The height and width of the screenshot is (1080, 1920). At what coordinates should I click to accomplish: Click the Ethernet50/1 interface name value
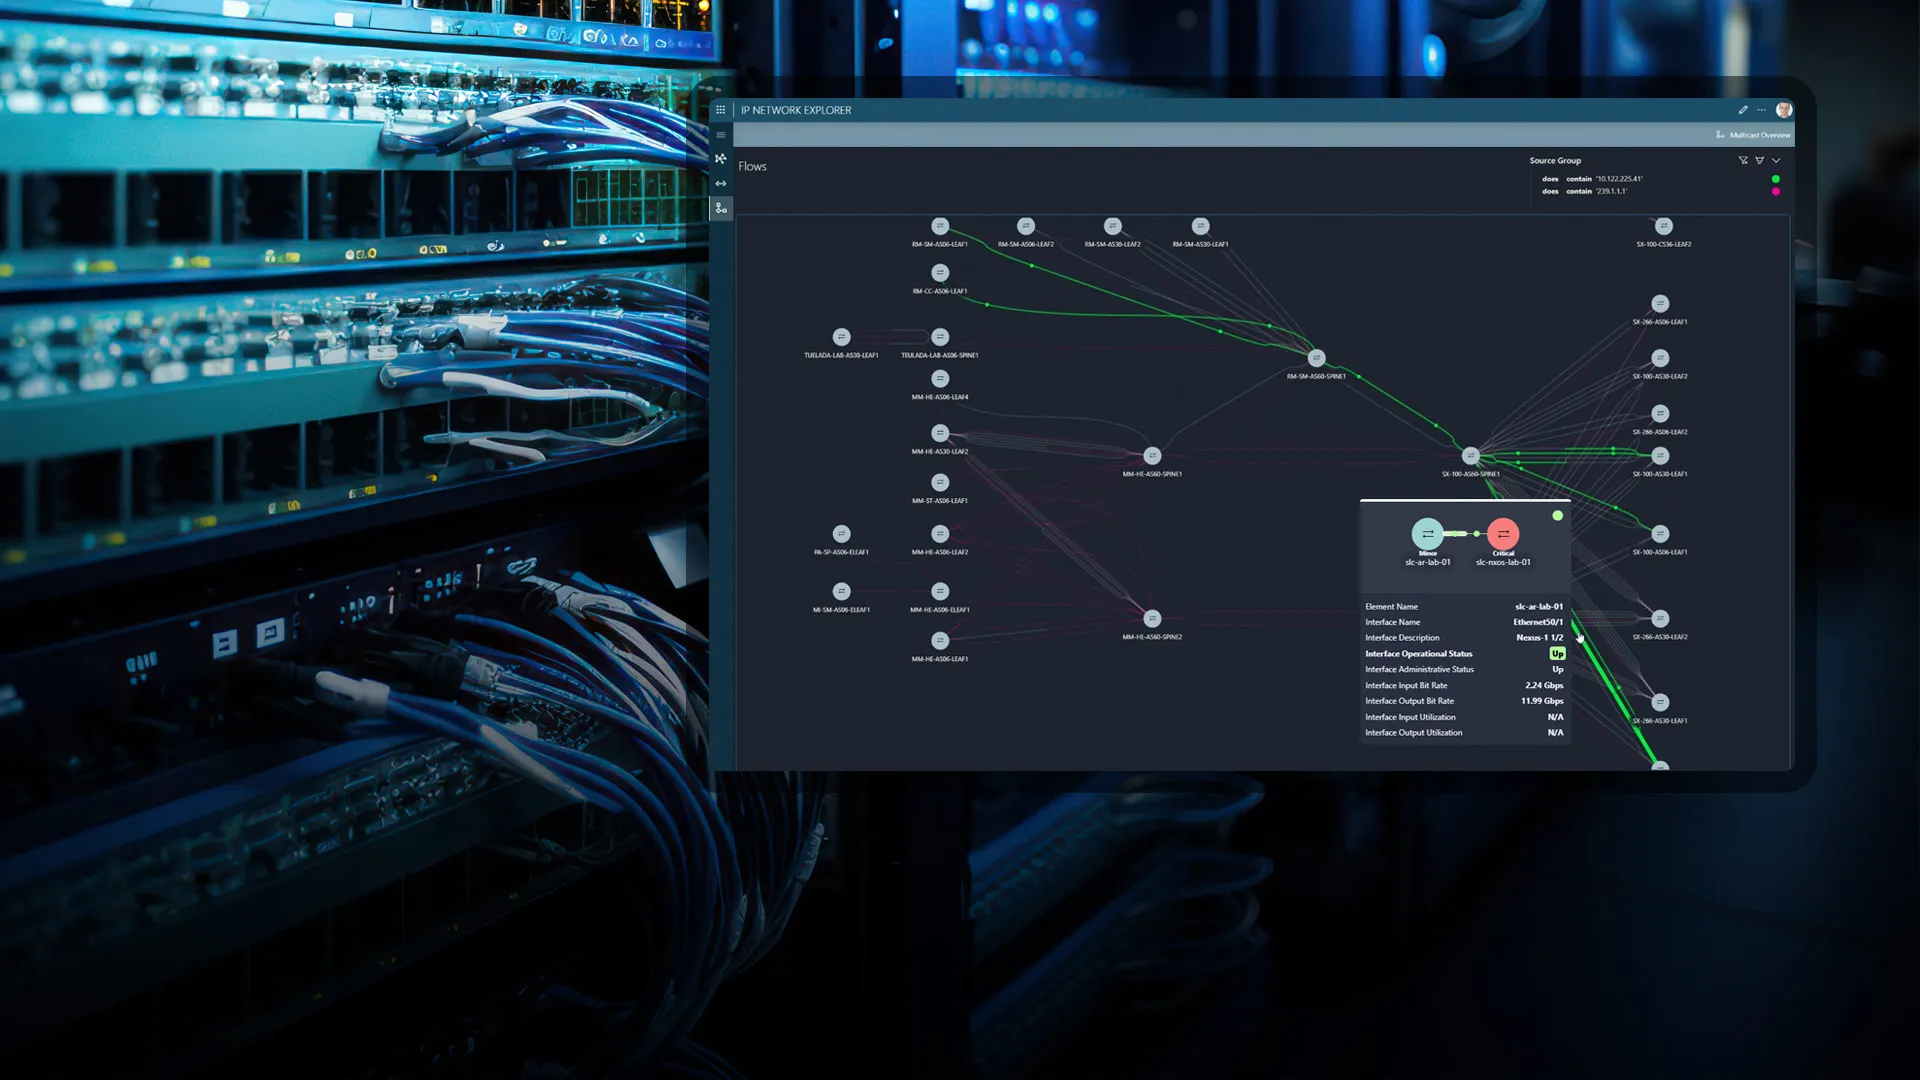click(x=1538, y=622)
